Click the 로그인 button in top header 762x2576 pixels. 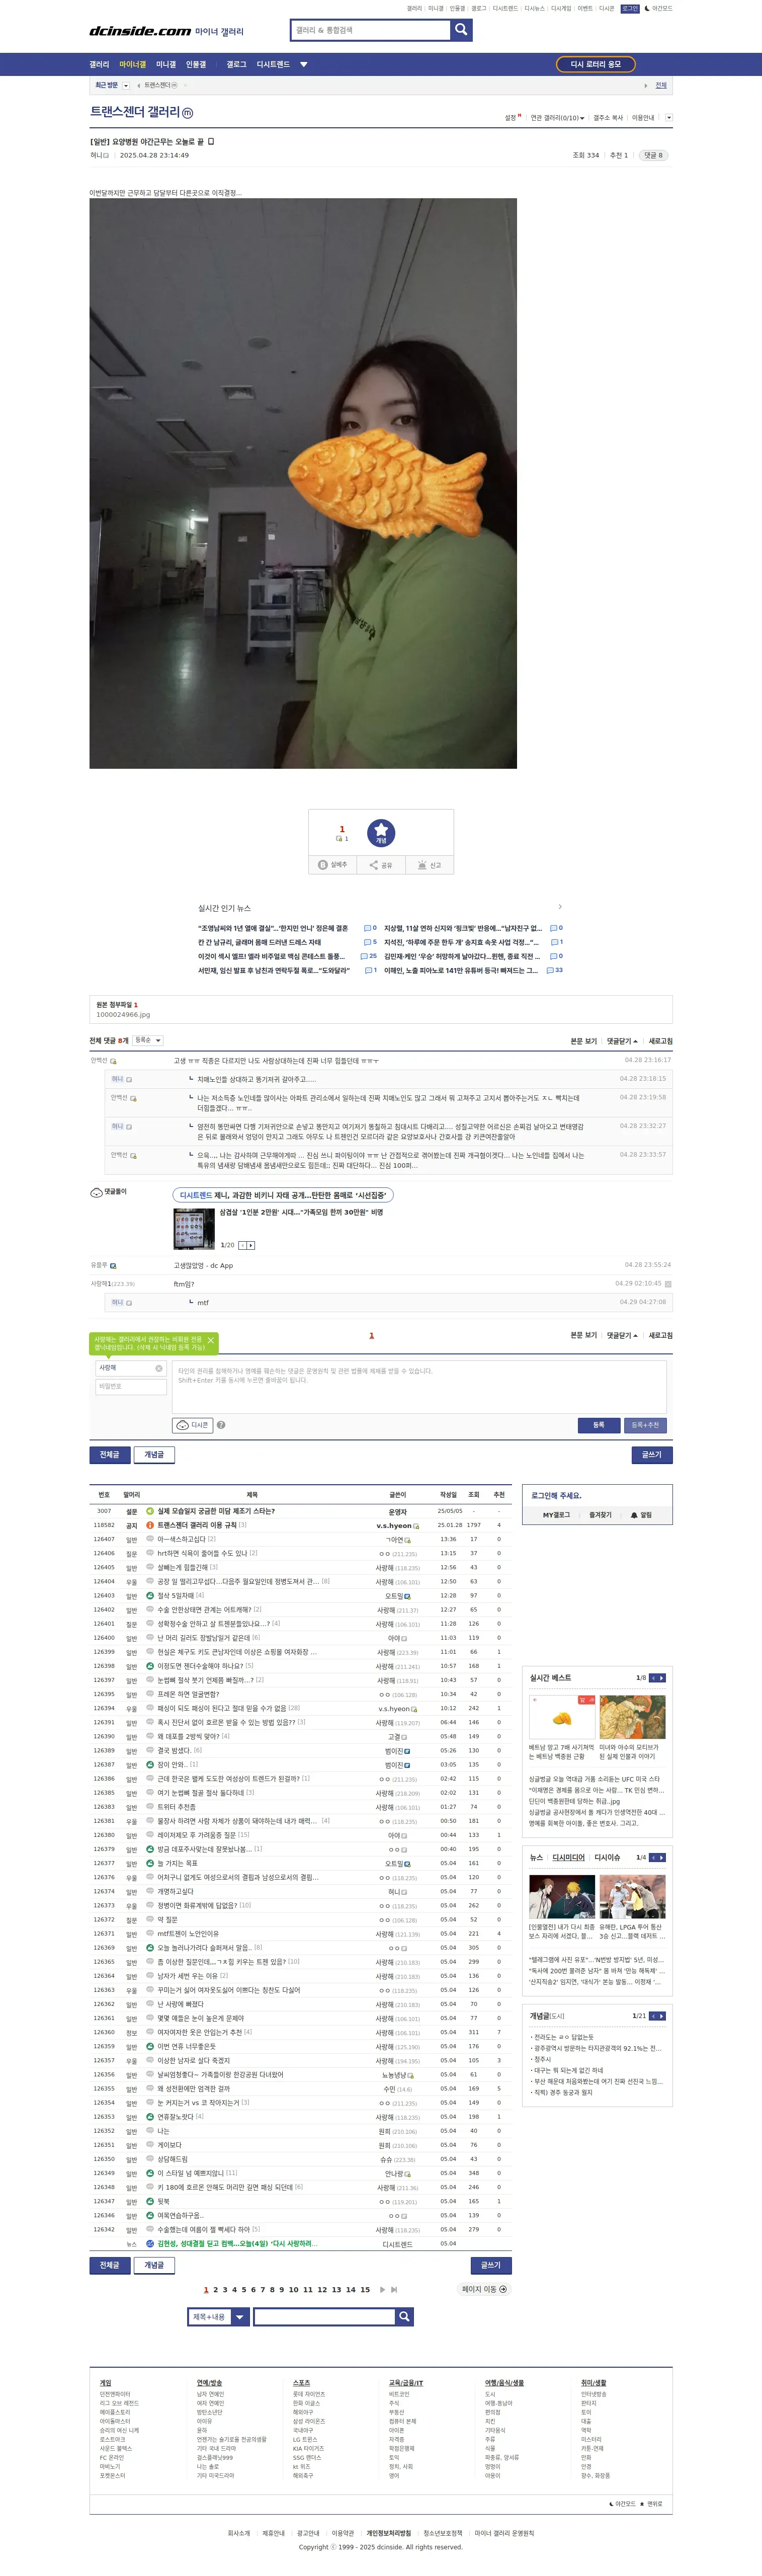coord(630,8)
